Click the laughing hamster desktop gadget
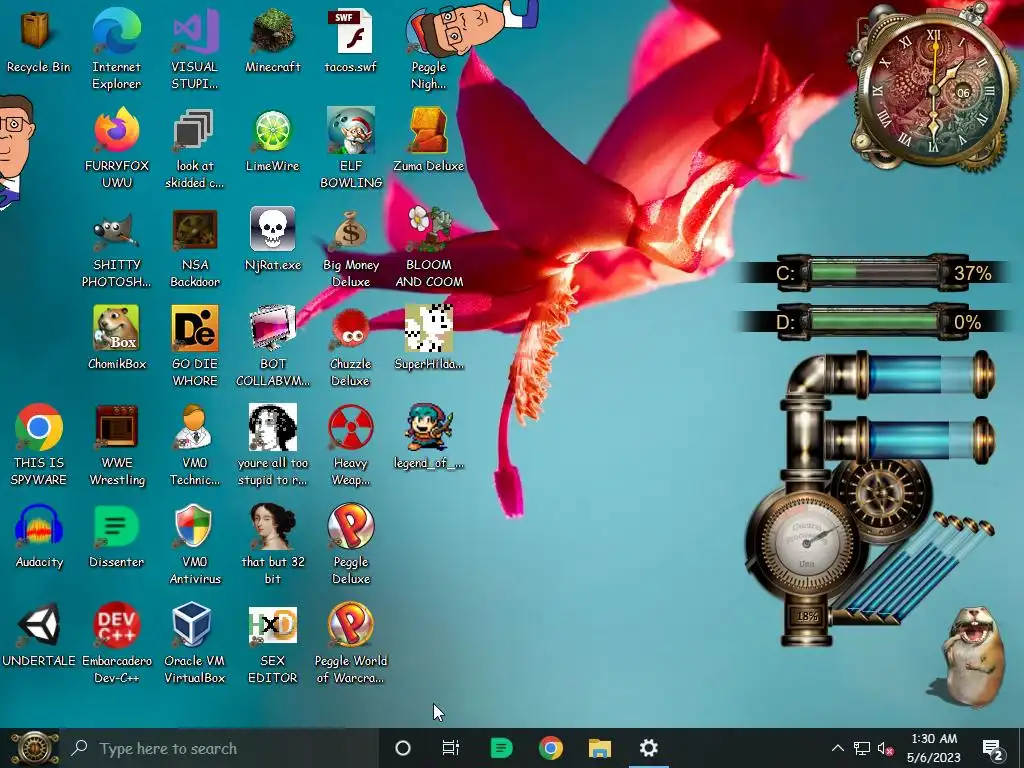 pyautogui.click(x=973, y=656)
